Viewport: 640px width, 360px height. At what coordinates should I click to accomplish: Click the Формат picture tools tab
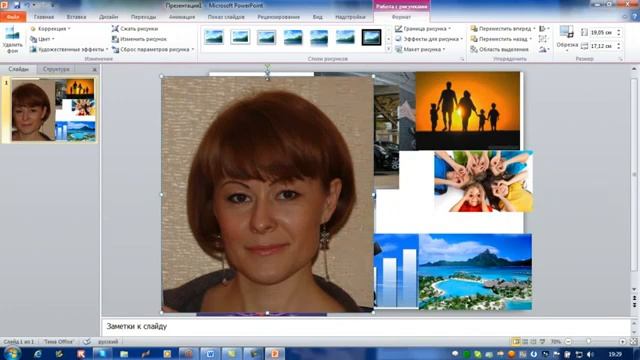tap(401, 17)
